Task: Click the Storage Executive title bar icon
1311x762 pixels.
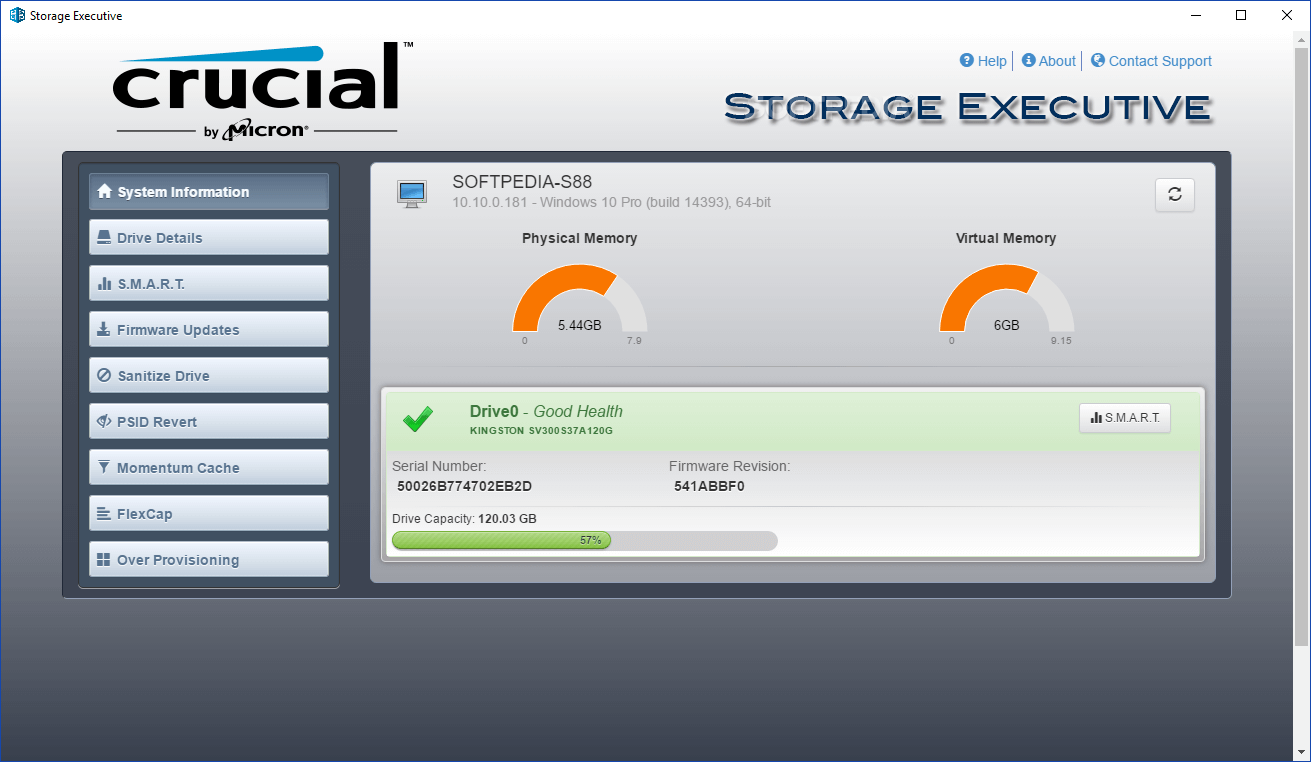Action: [x=16, y=15]
